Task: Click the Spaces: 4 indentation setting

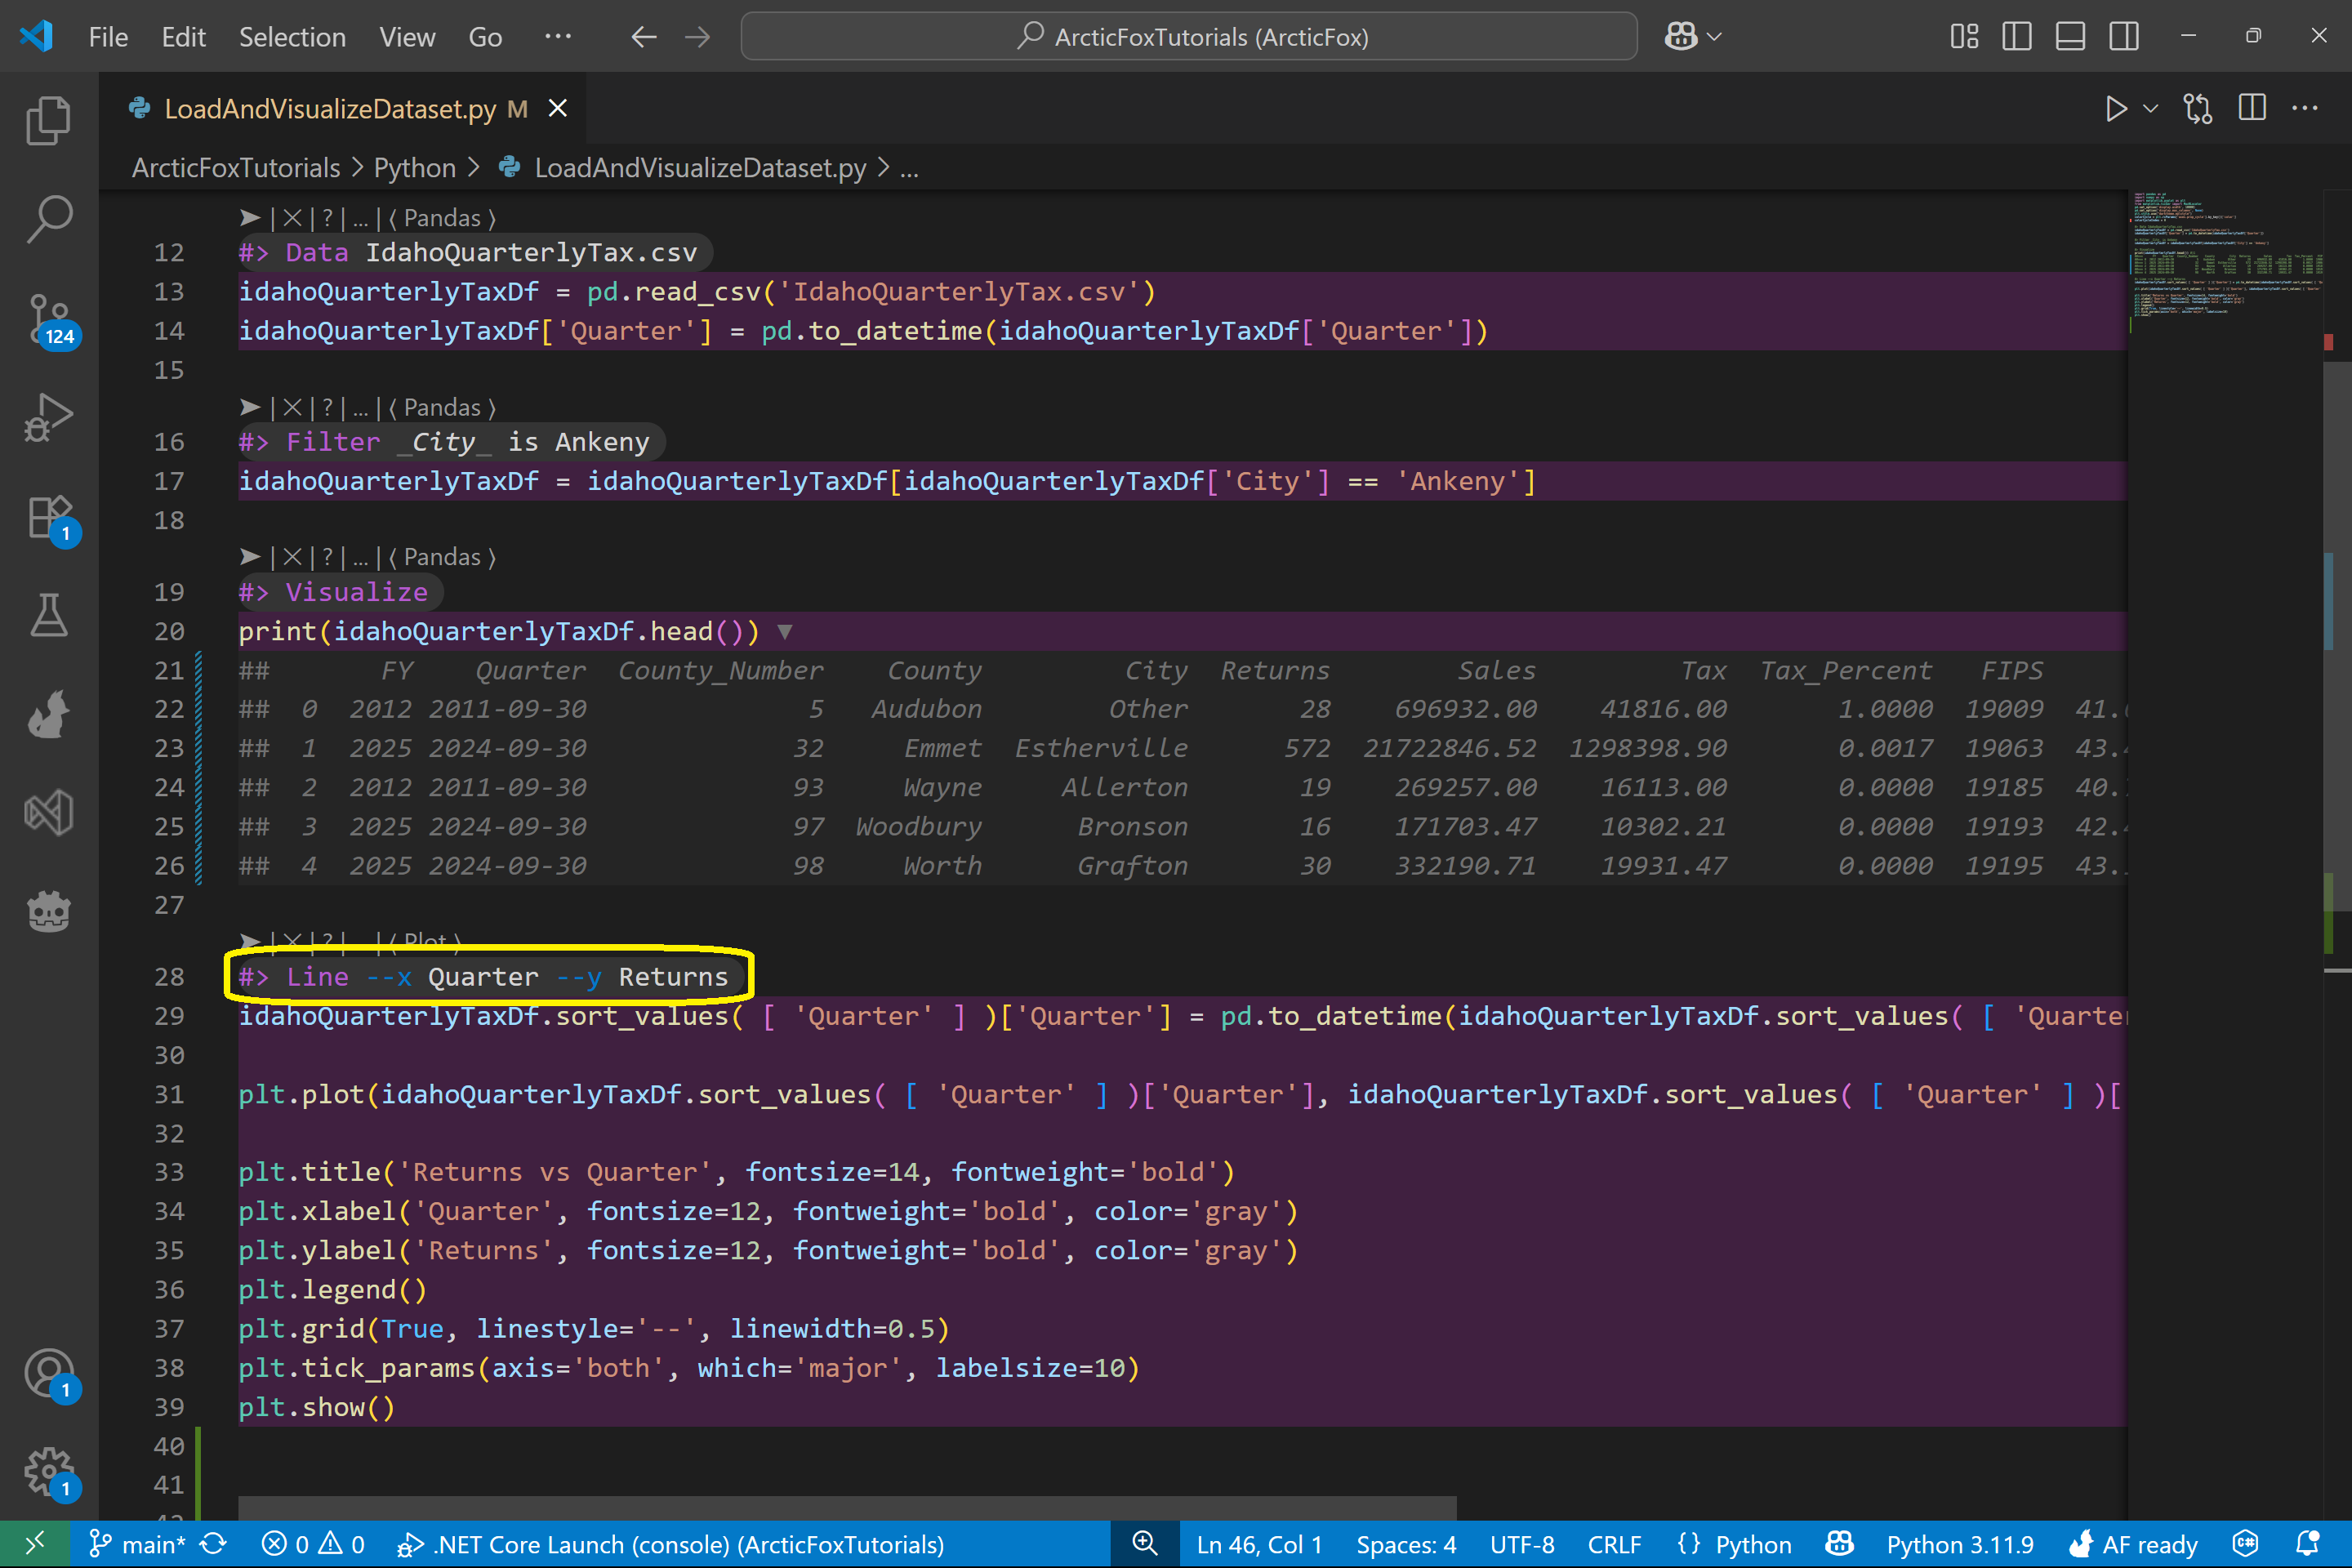Action: (x=1406, y=1544)
